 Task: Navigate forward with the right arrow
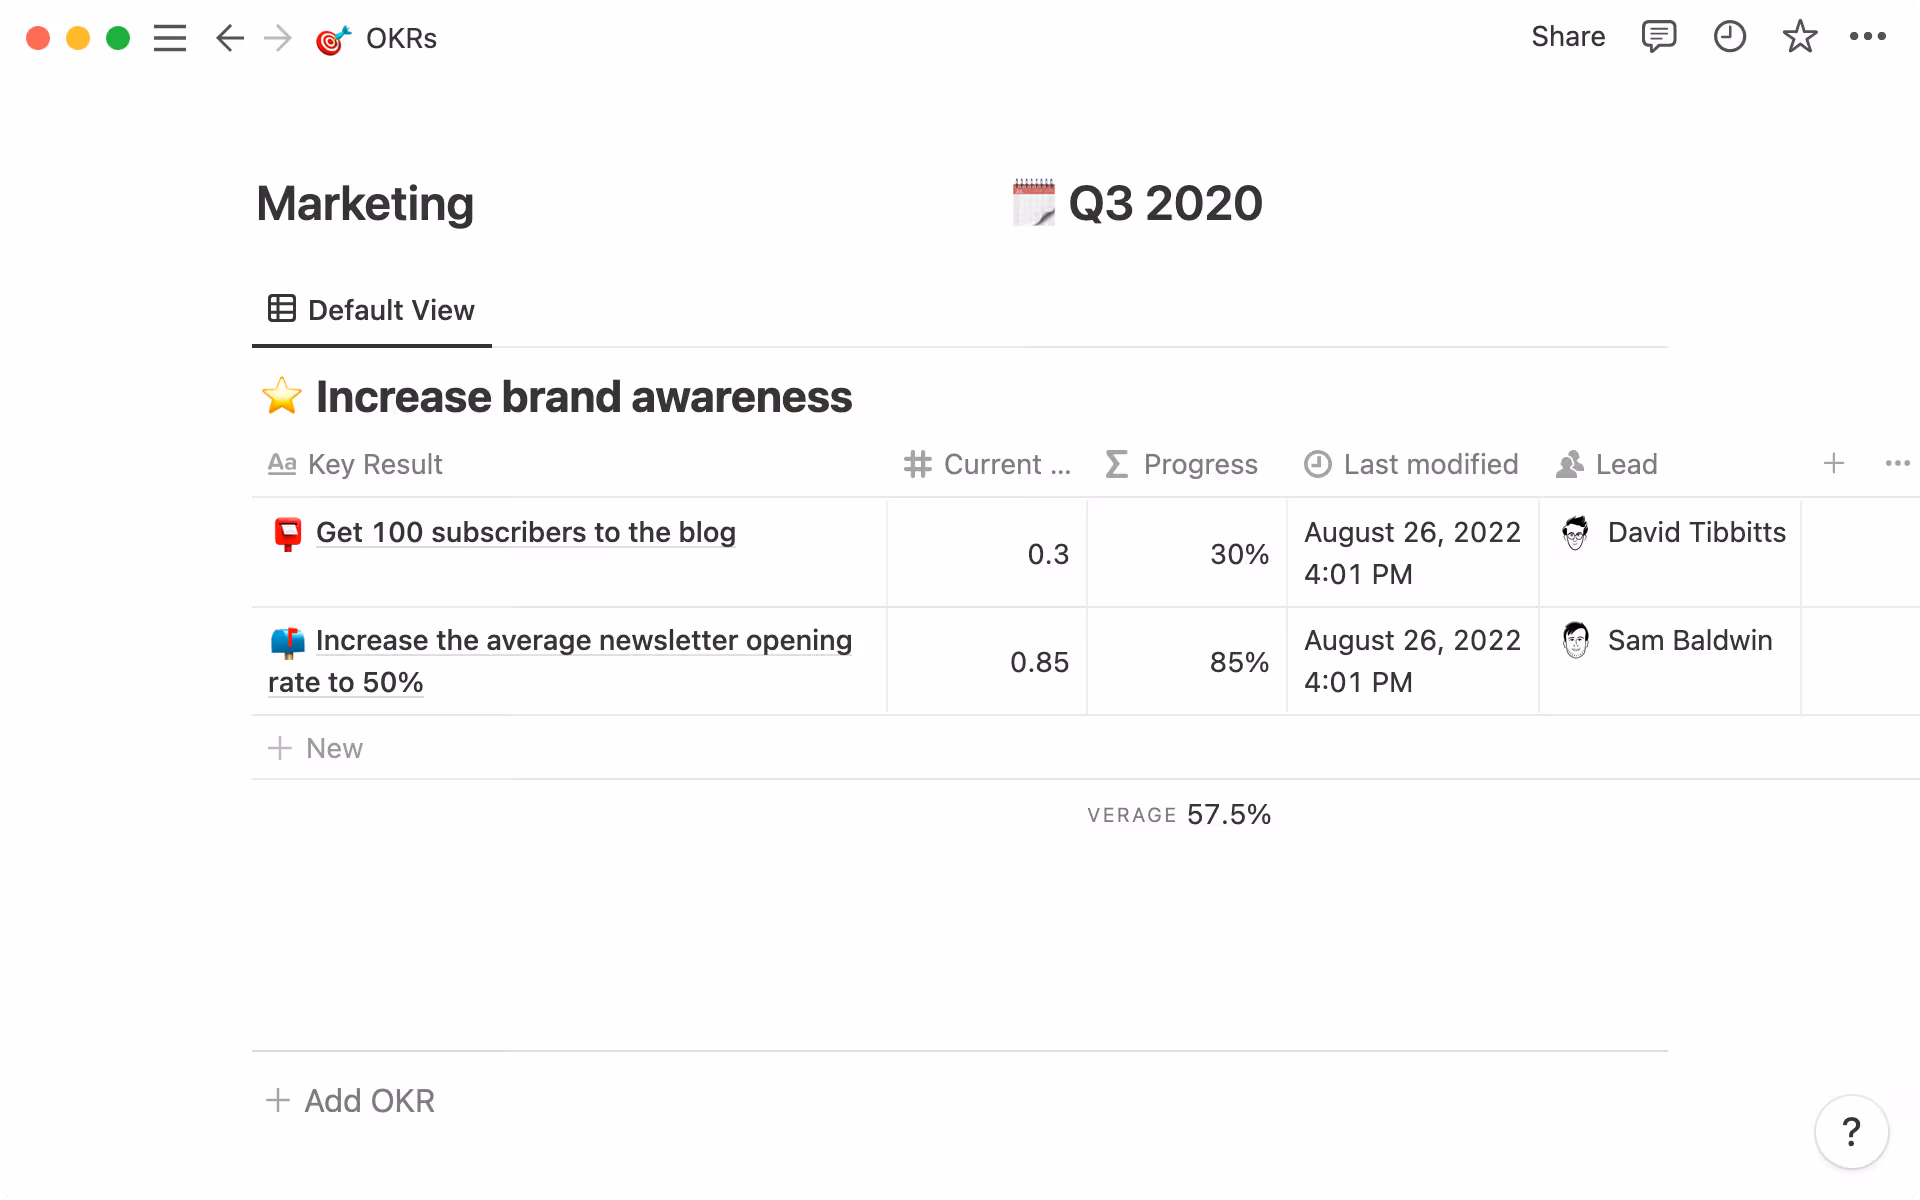pyautogui.click(x=277, y=38)
